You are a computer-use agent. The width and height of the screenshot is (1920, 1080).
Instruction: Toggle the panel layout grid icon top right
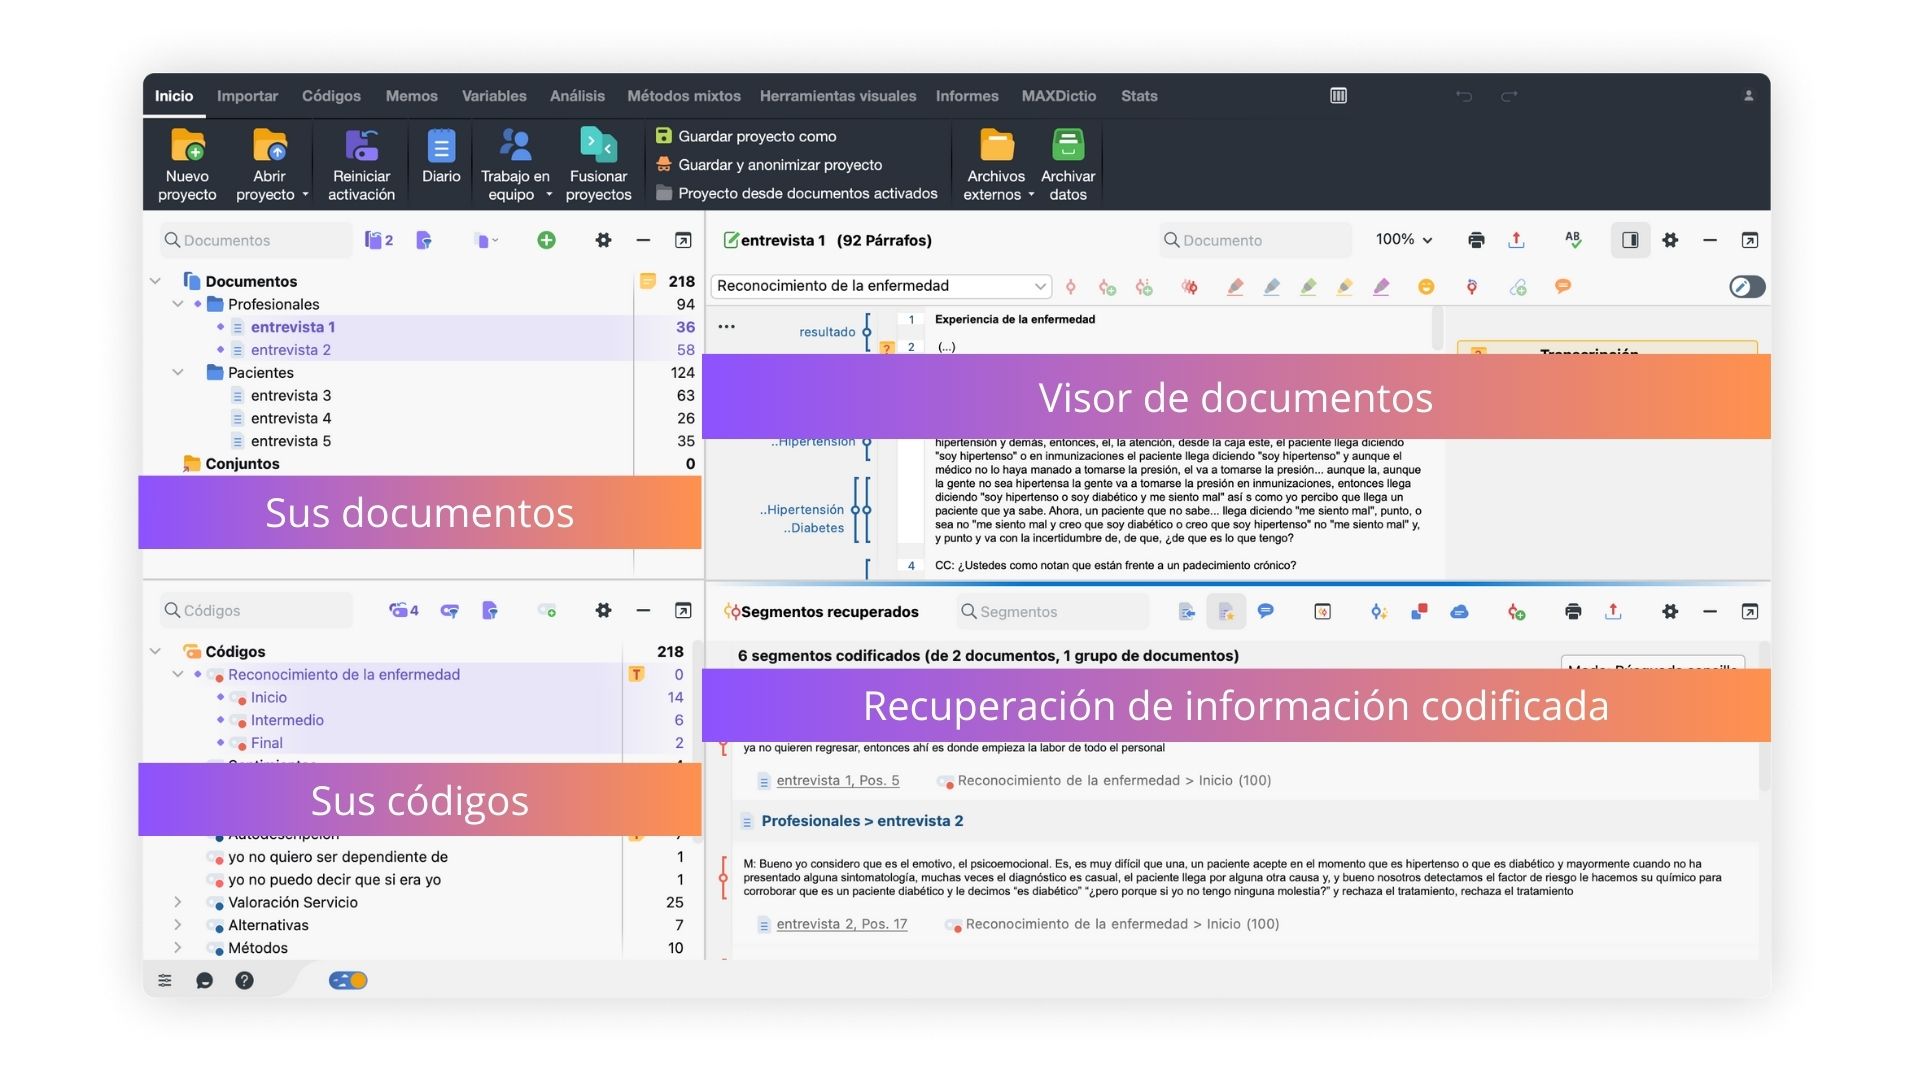coord(1340,95)
